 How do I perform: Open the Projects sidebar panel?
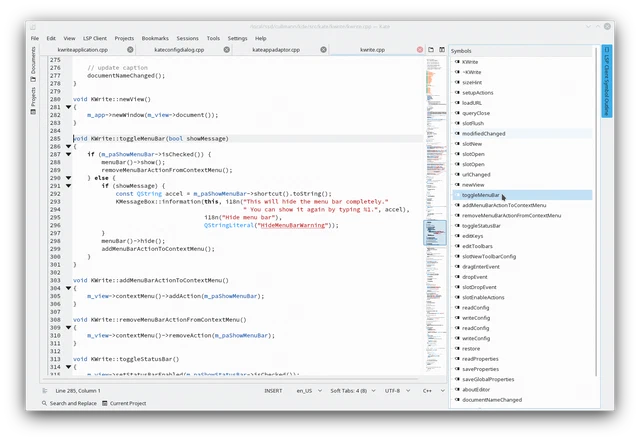(x=33, y=100)
